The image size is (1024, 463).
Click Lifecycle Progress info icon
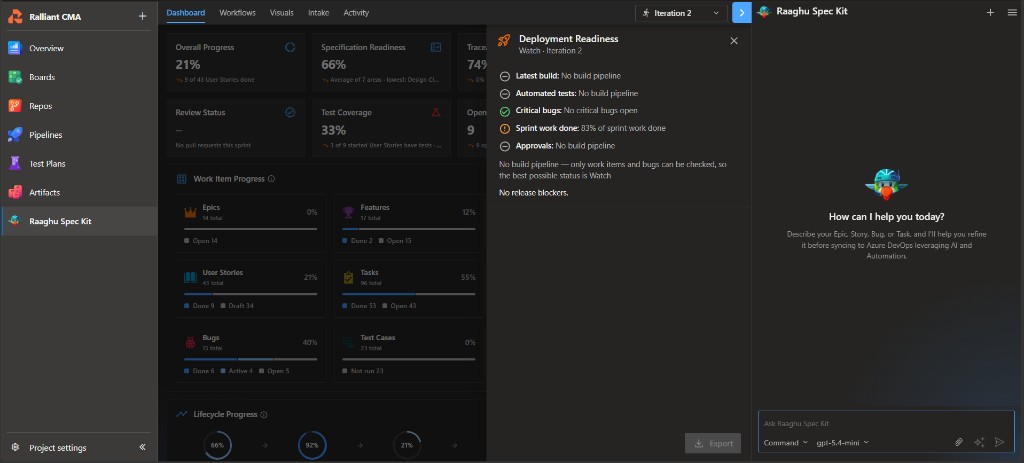click(x=264, y=415)
